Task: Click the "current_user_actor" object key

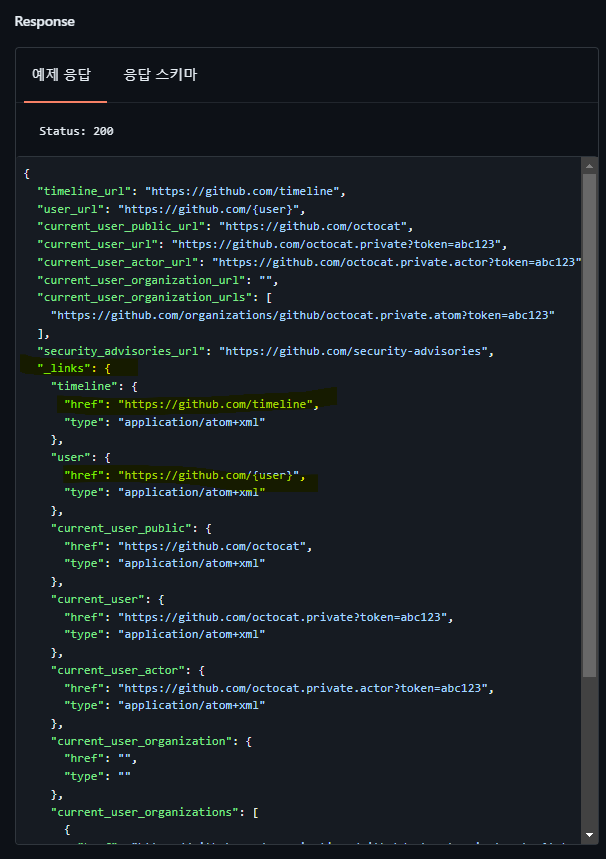Action: [117, 670]
